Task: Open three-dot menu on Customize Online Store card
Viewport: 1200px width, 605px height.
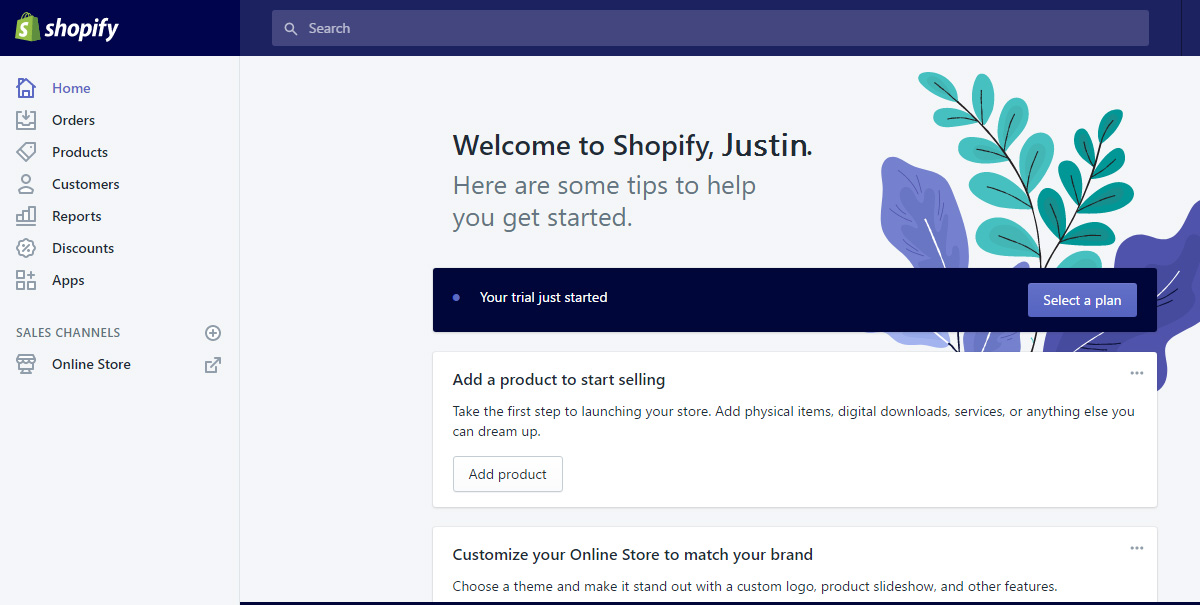Action: click(1137, 548)
